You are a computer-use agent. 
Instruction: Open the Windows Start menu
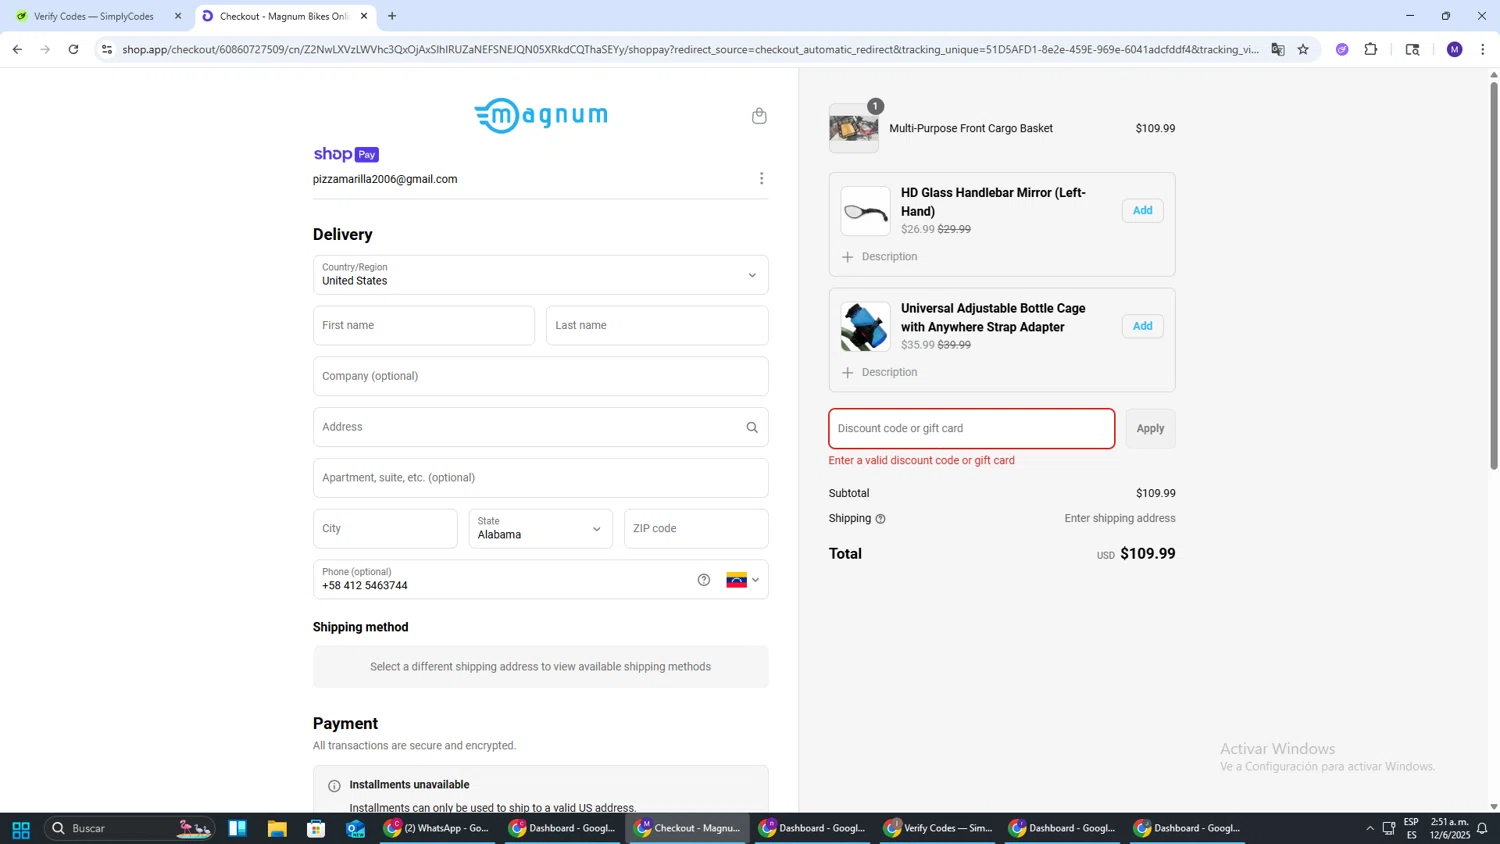[20, 829]
